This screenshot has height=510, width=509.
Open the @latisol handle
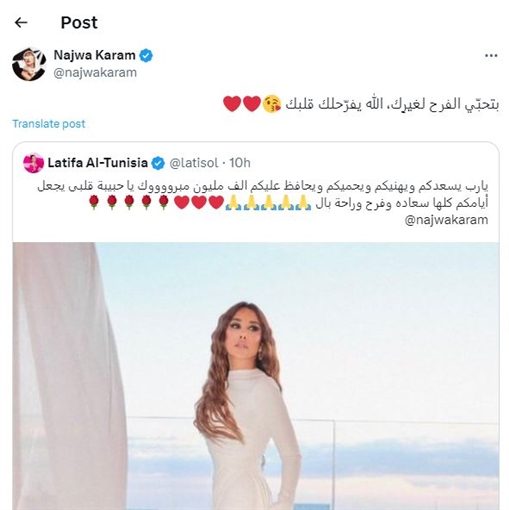pos(194,163)
